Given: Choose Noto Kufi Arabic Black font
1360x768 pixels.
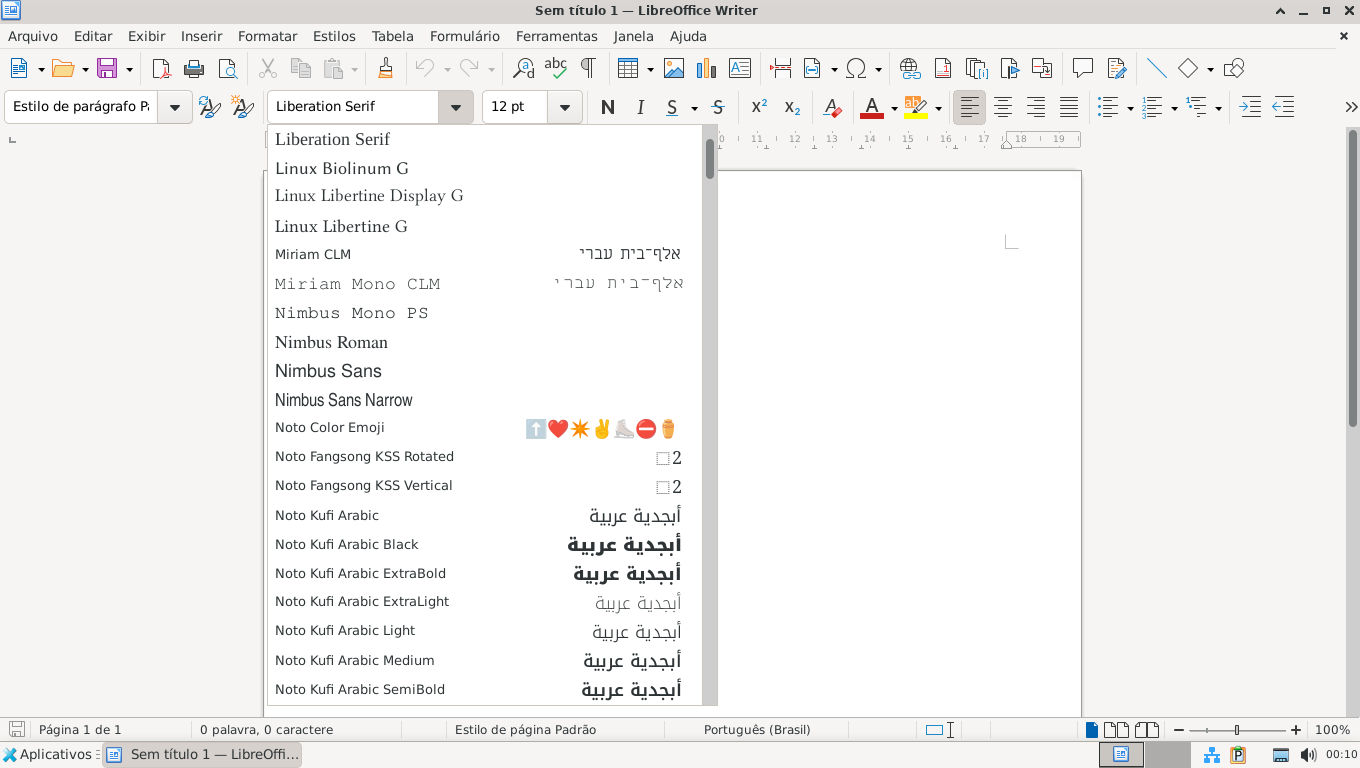Looking at the screenshot, I should (x=347, y=544).
